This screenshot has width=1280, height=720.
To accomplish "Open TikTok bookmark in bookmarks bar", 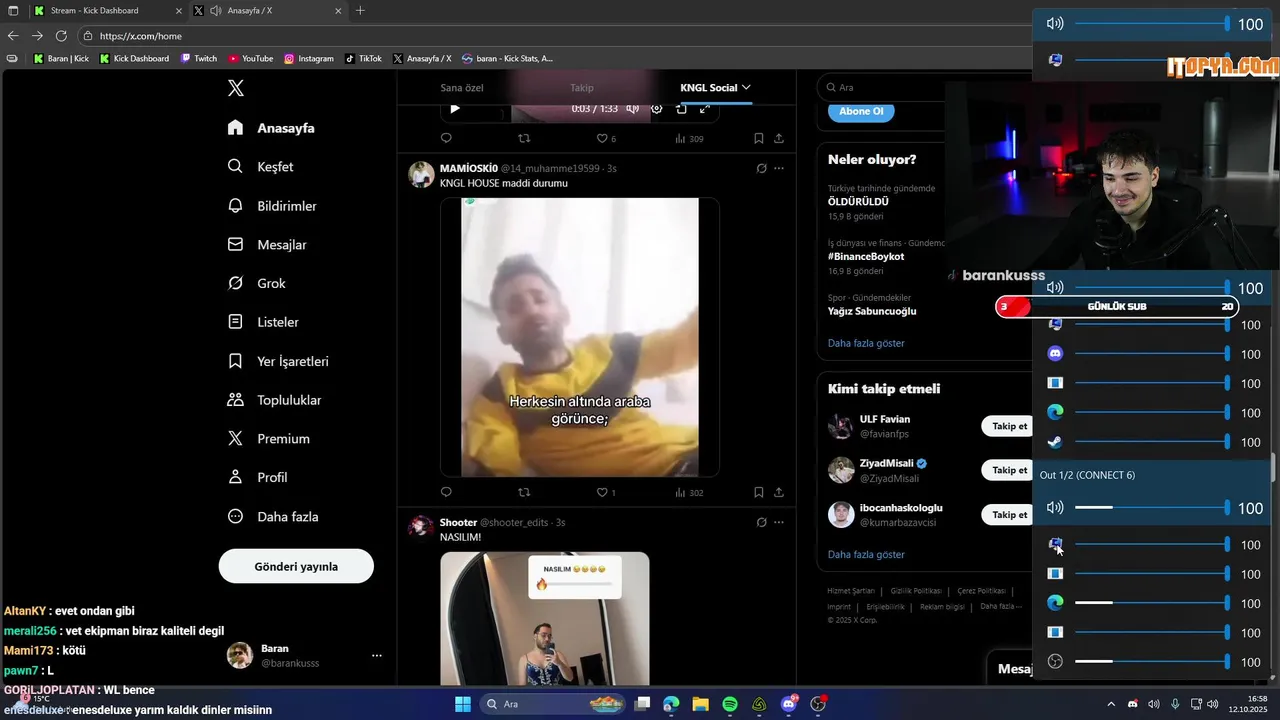I will pos(364,59).
